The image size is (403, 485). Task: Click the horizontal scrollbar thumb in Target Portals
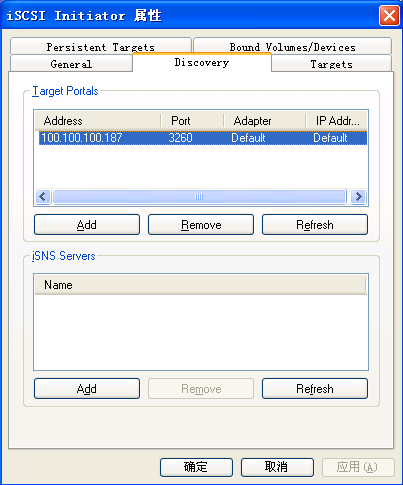pos(199,196)
